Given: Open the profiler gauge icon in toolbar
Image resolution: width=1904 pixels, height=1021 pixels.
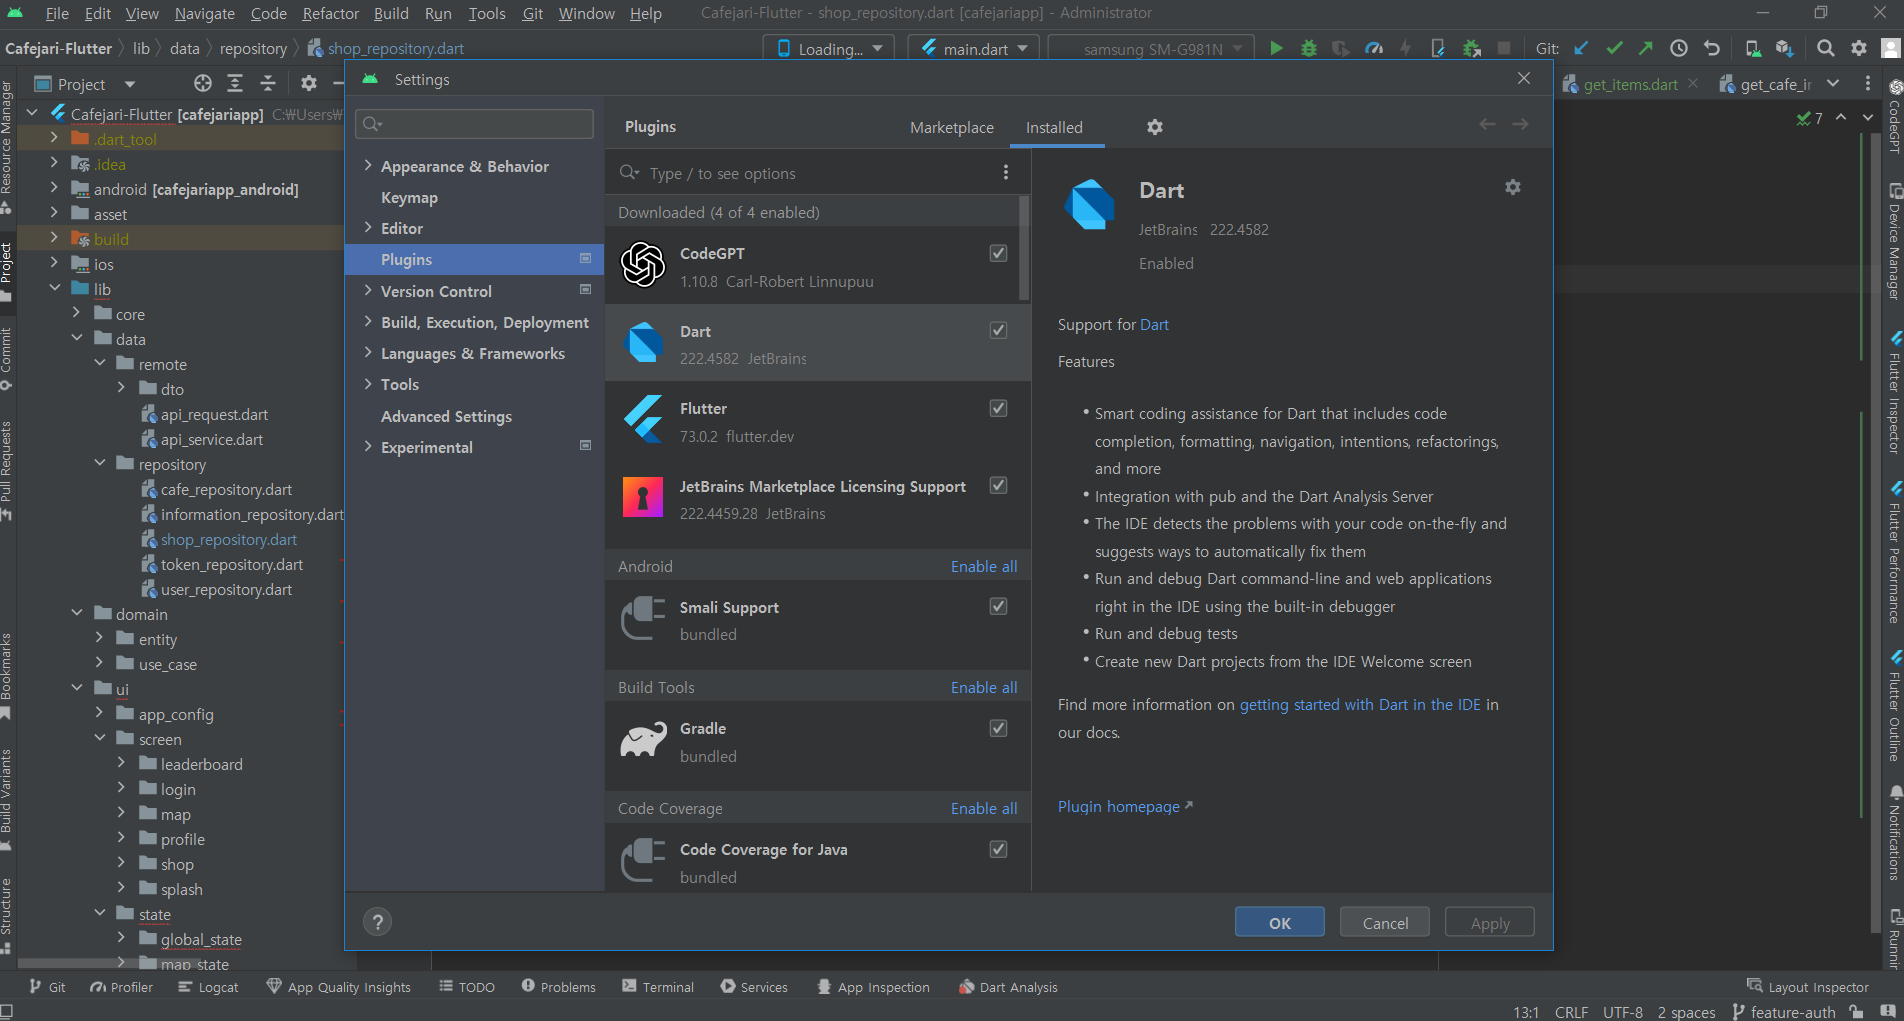Looking at the screenshot, I should tap(1374, 48).
